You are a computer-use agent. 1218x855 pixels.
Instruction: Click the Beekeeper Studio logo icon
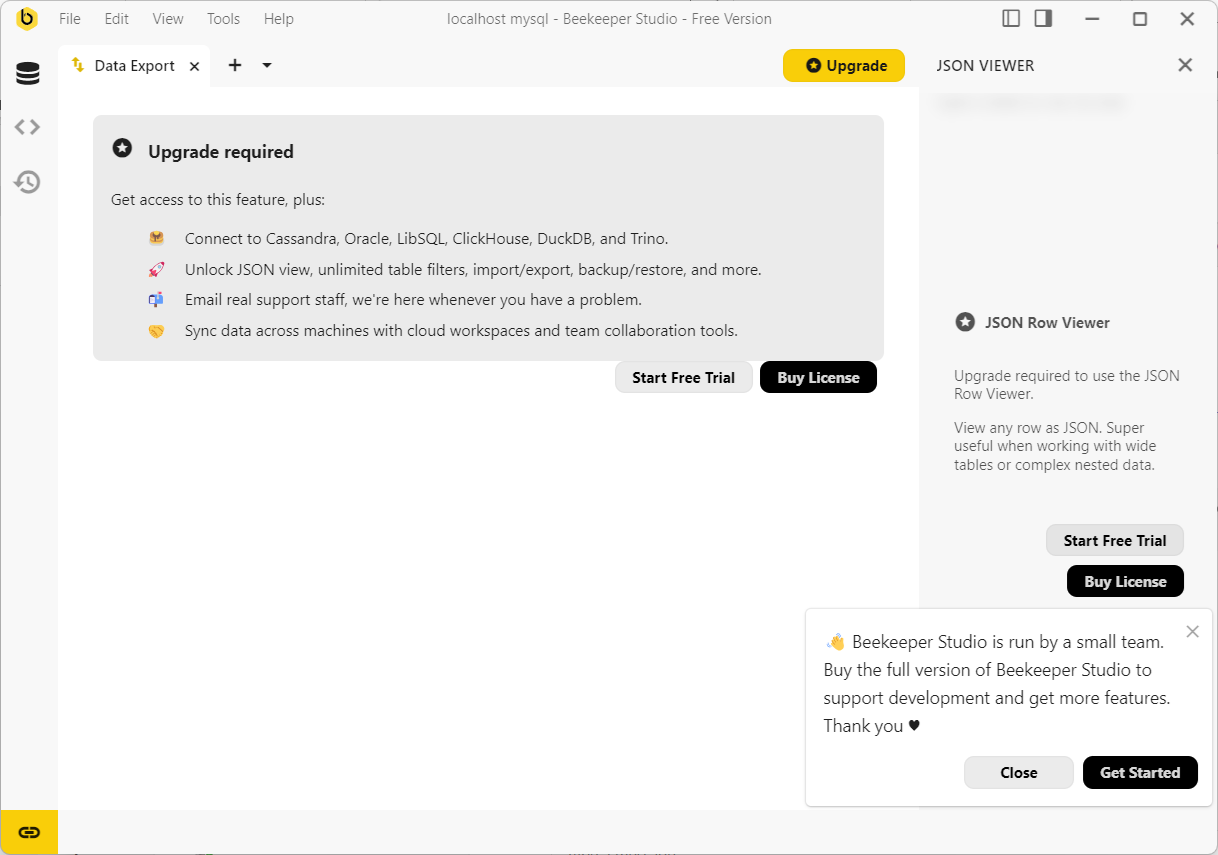[x=28, y=18]
